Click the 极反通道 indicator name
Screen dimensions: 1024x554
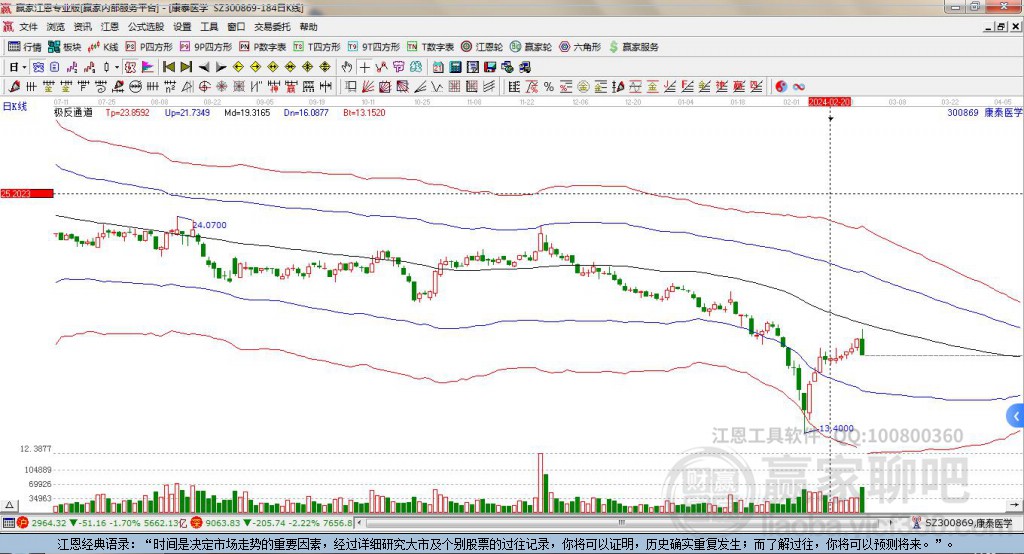(x=73, y=112)
